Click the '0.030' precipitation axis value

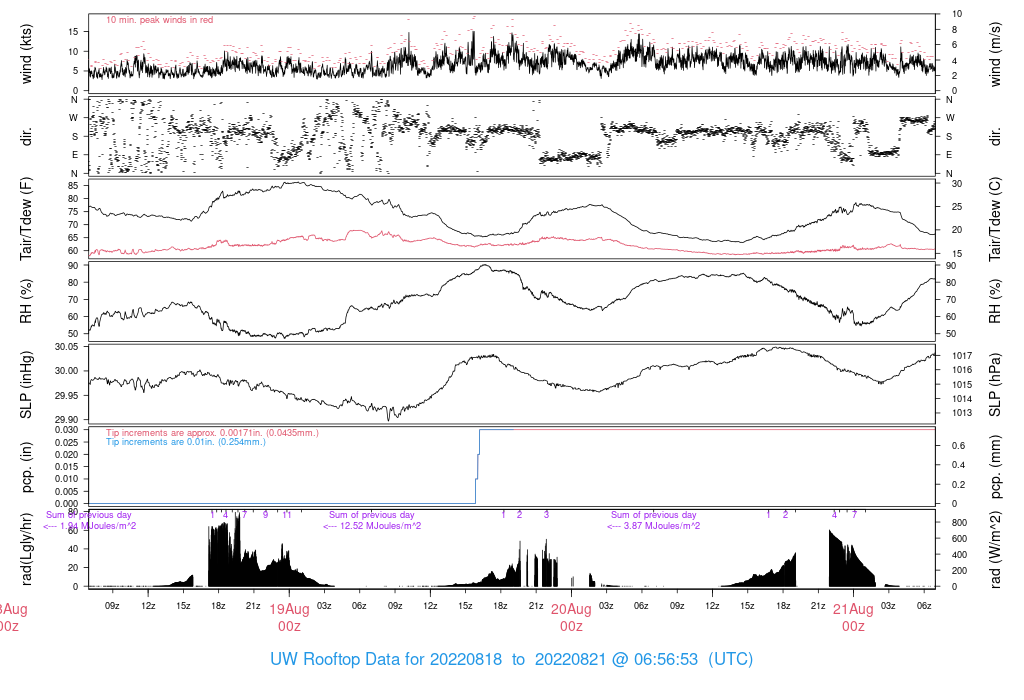pyautogui.click(x=67, y=430)
